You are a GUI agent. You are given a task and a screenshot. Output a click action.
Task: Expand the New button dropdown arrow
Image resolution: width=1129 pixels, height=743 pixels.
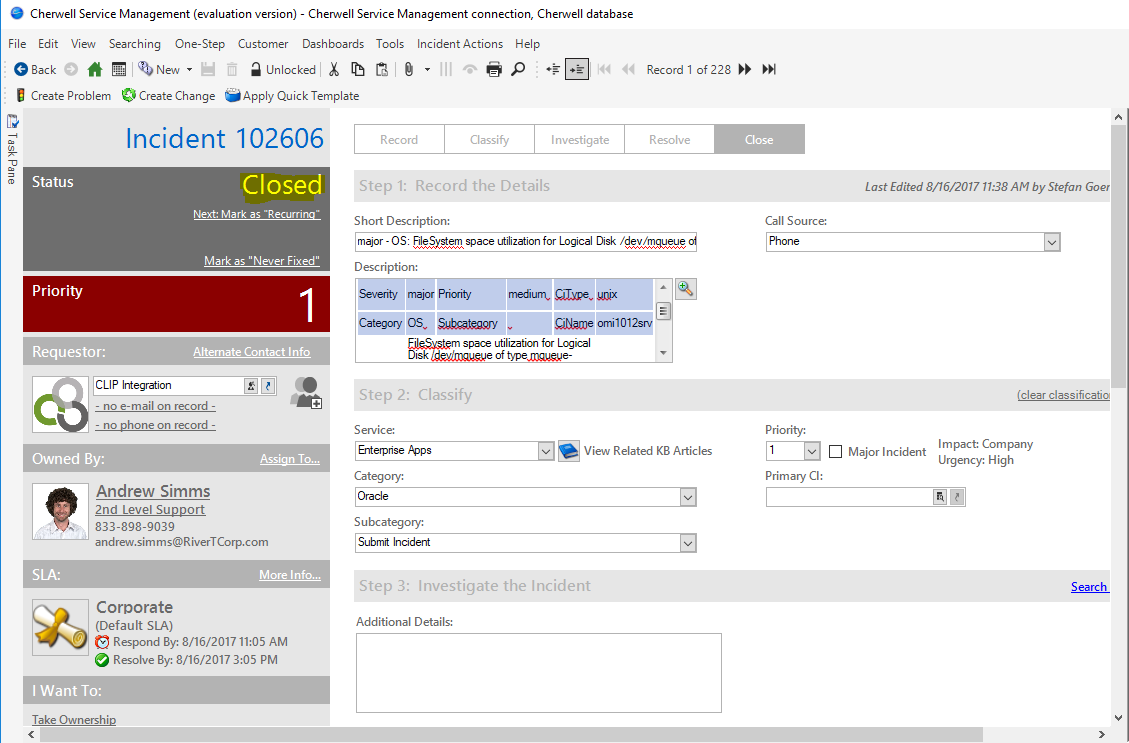(x=189, y=70)
